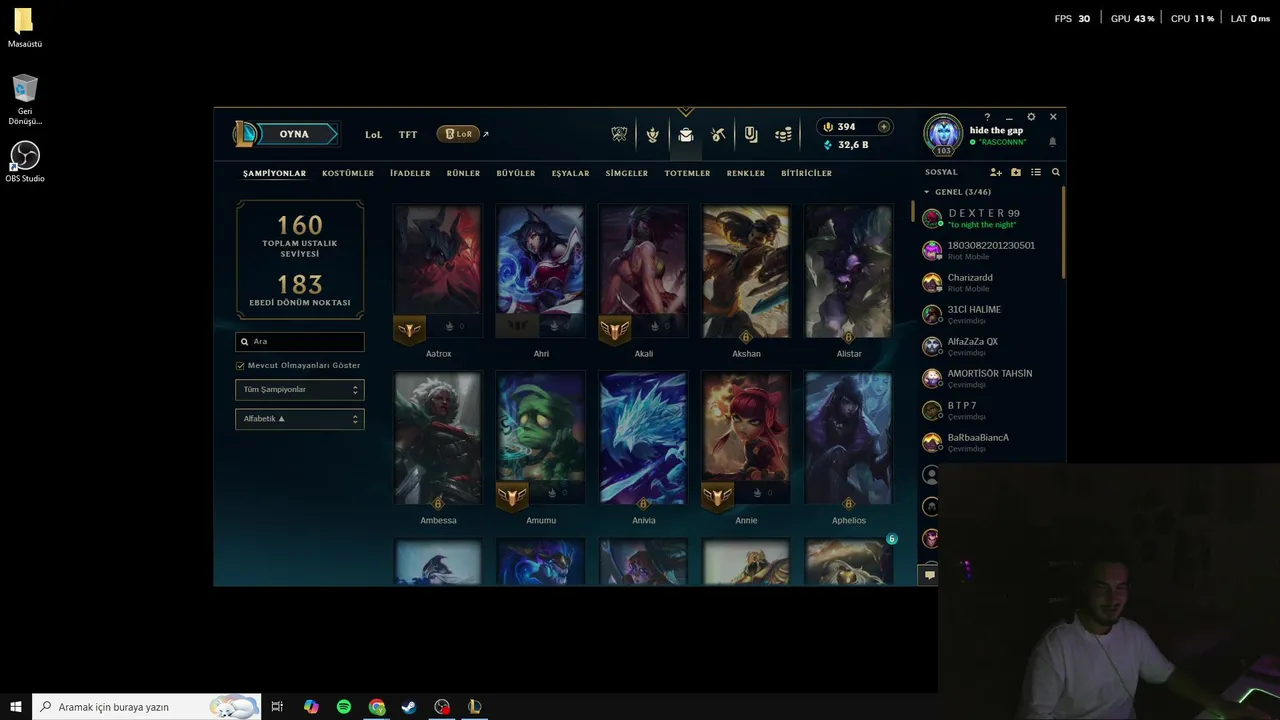Switch to the TOTEMLER tab

688,173
